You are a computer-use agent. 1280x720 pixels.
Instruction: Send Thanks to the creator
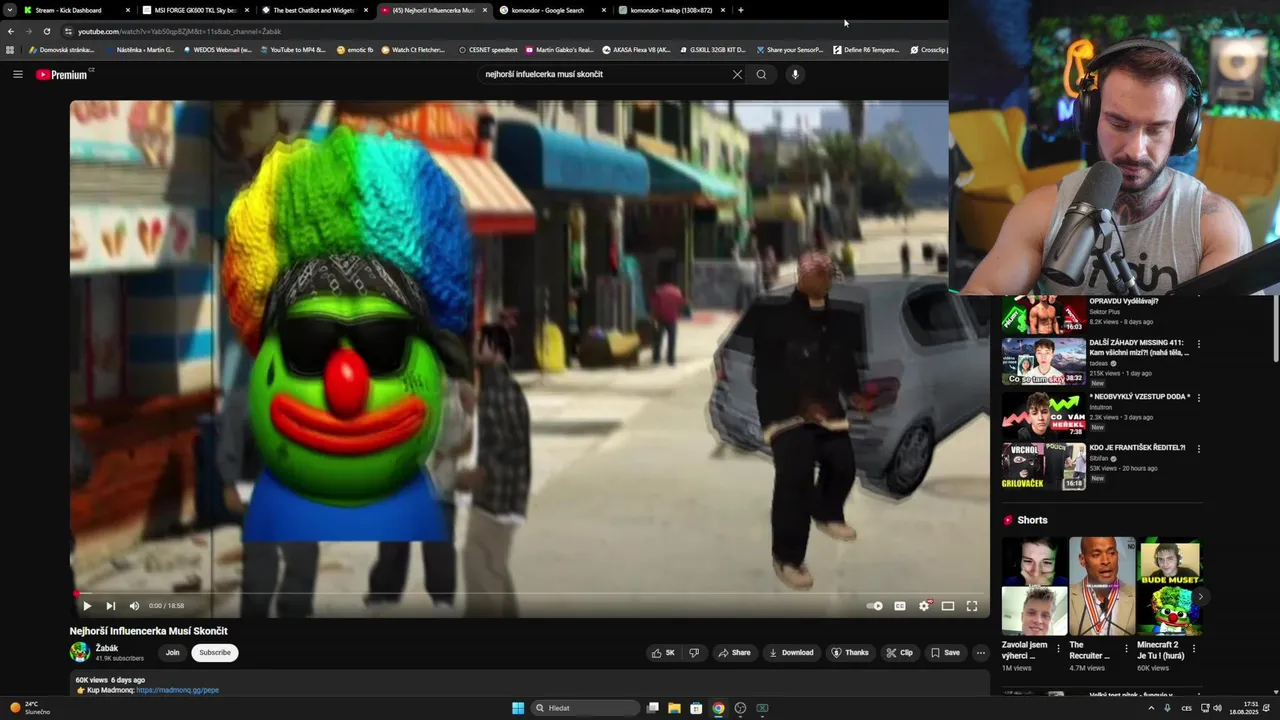[850, 652]
